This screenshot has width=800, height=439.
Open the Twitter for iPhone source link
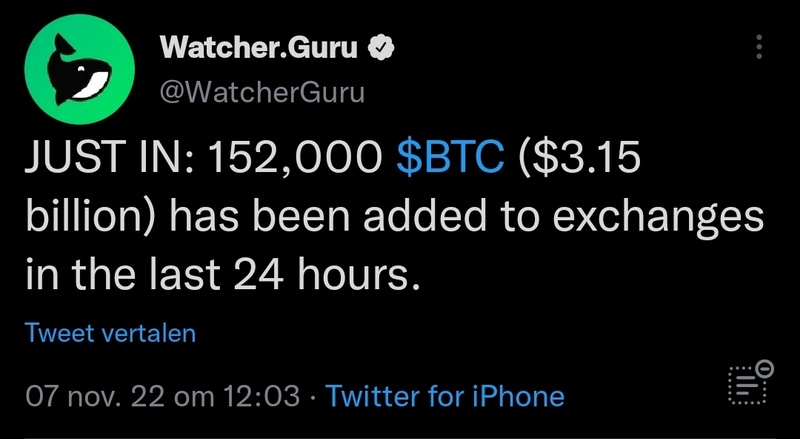point(445,396)
